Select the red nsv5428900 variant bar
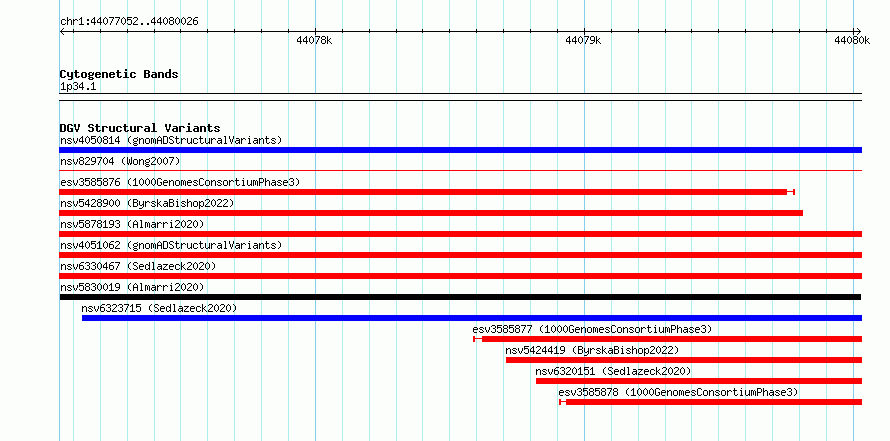This screenshot has height=441, width=890. pos(431,213)
